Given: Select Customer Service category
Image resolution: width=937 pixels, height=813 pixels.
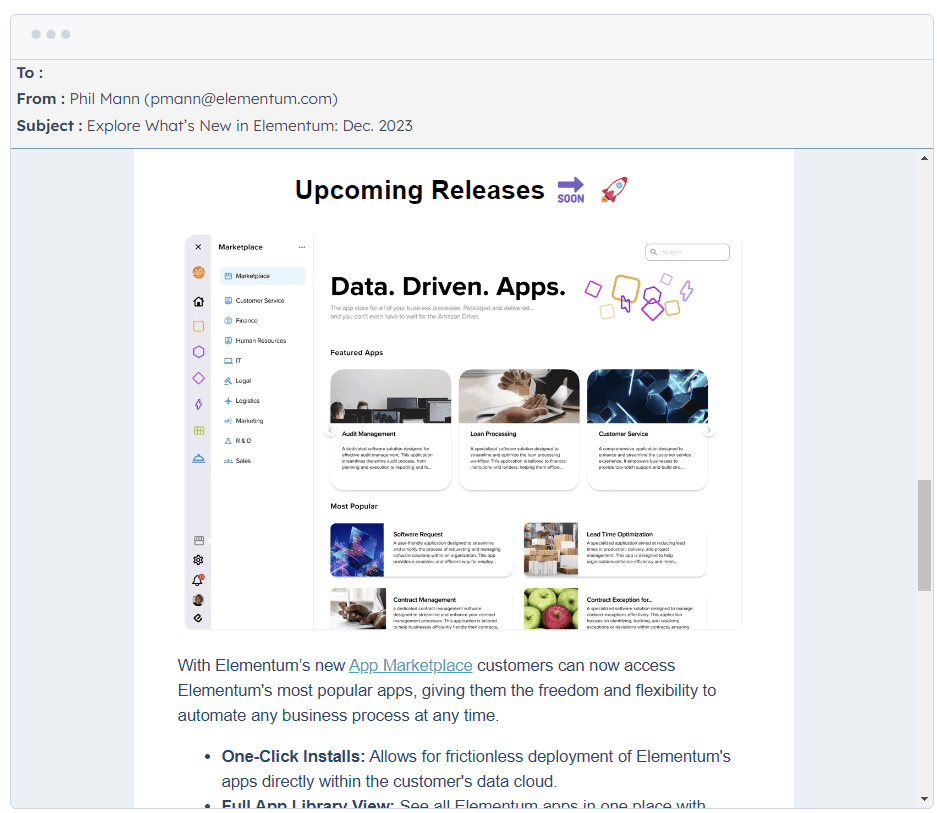Looking at the screenshot, I should click(x=255, y=301).
